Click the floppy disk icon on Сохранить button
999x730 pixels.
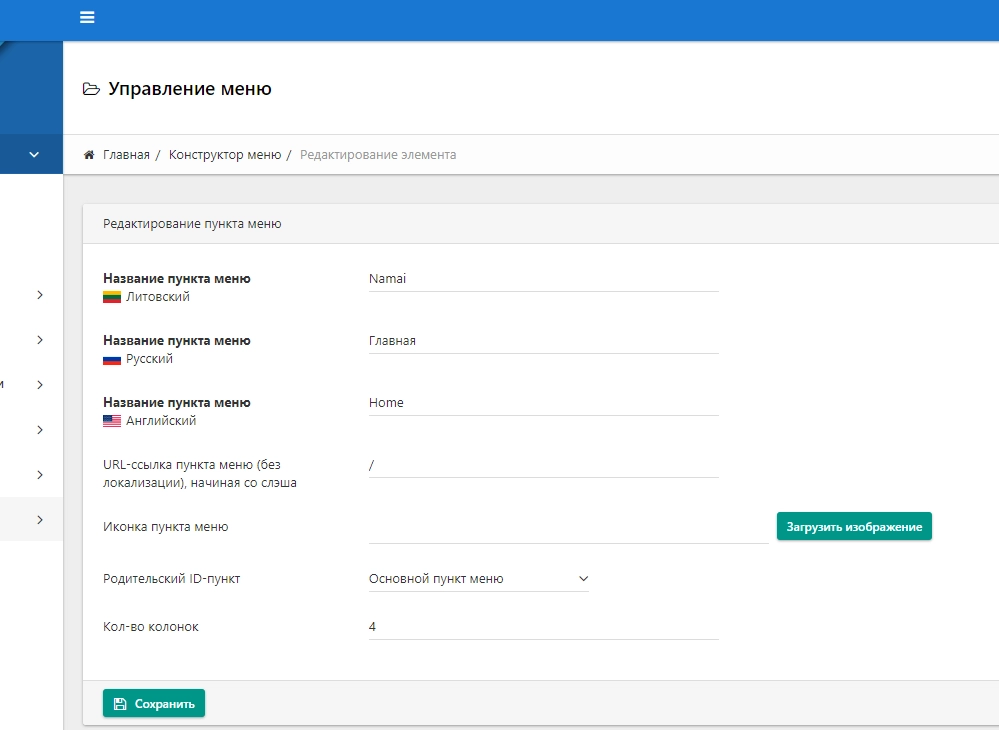click(120, 704)
